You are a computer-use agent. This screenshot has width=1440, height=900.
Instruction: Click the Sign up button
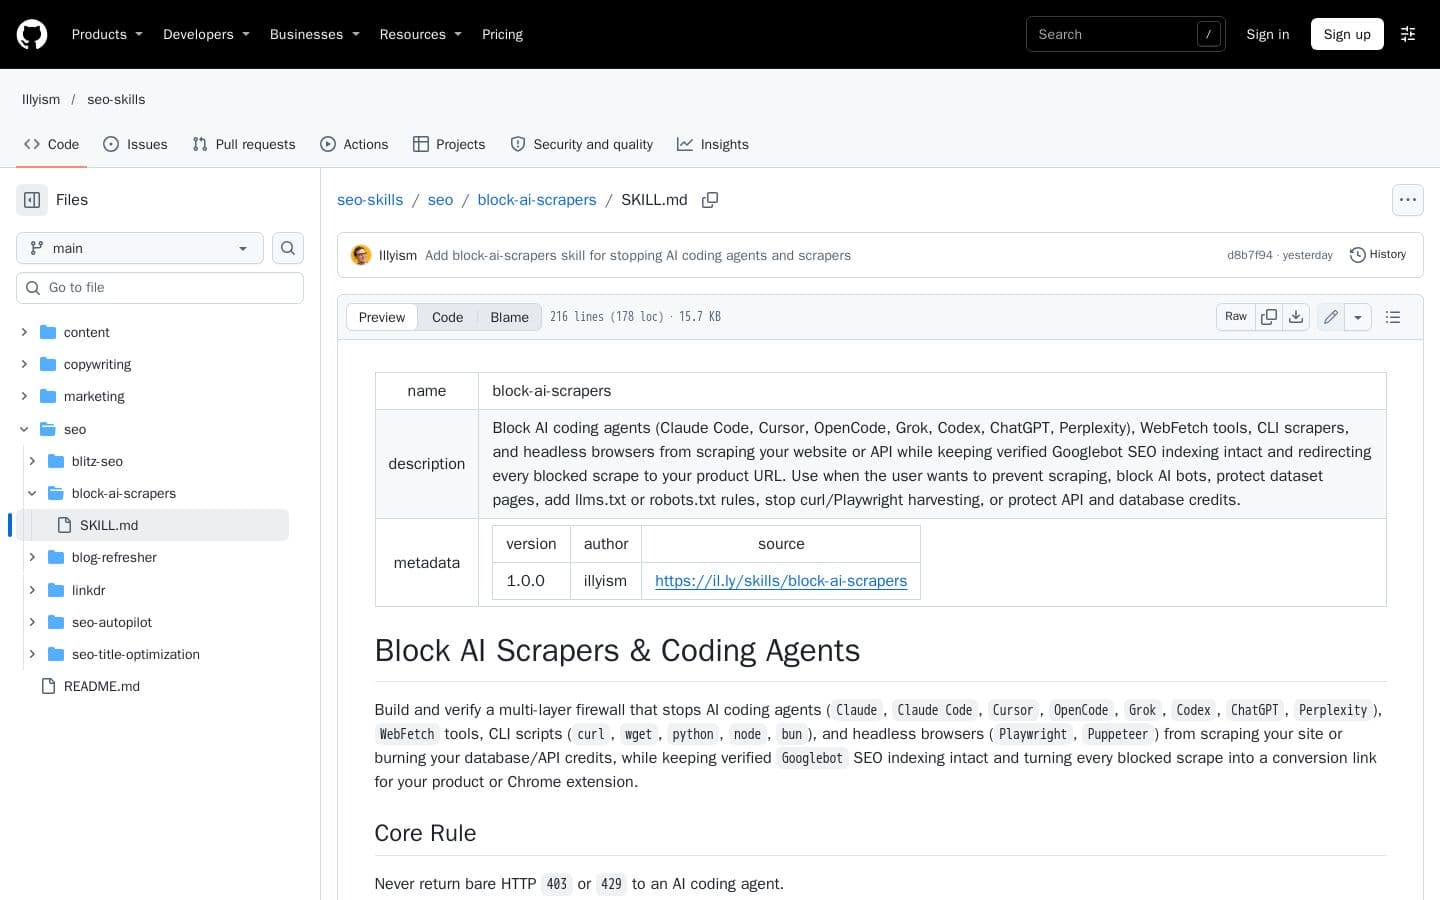[x=1347, y=34]
